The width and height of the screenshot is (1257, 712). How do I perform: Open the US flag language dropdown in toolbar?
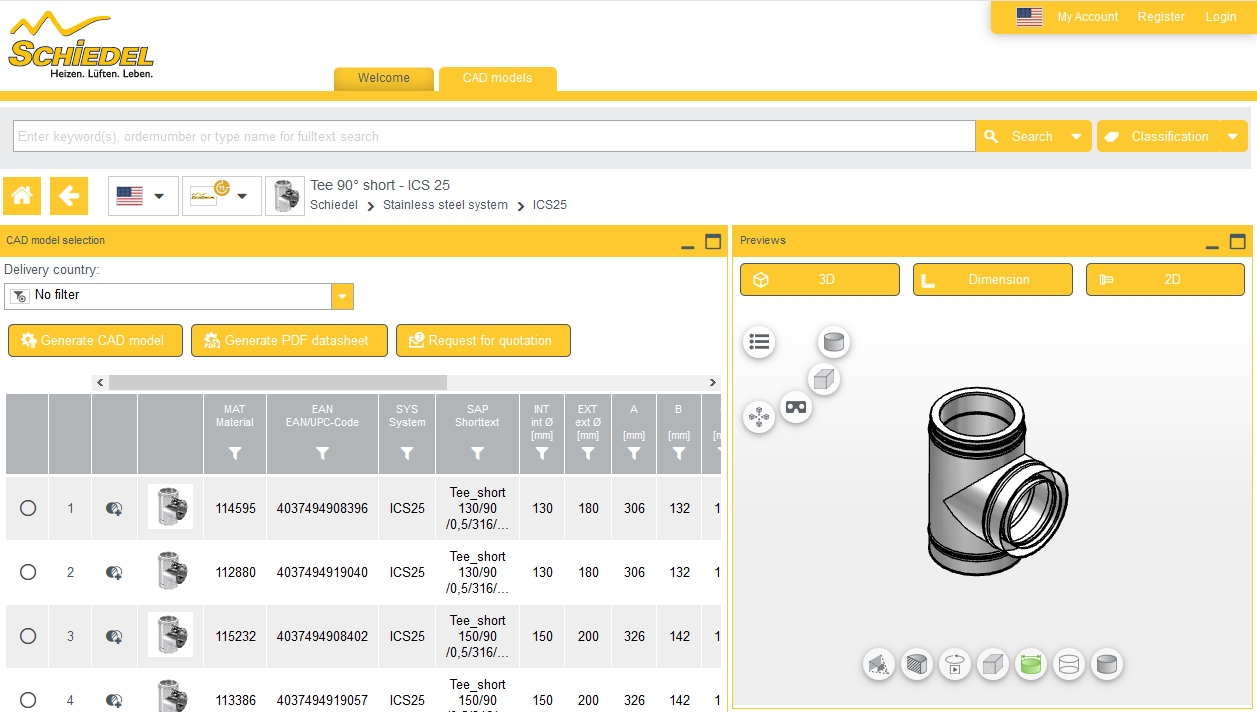click(x=143, y=196)
